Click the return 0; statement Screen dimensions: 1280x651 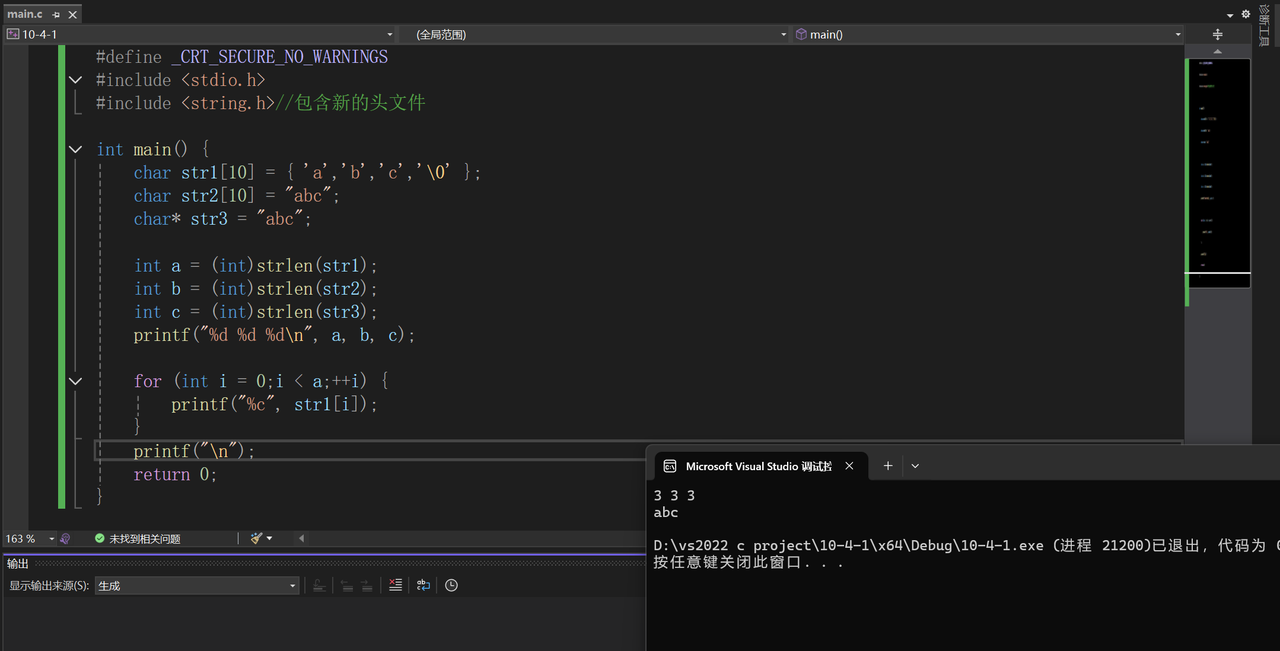coord(175,475)
